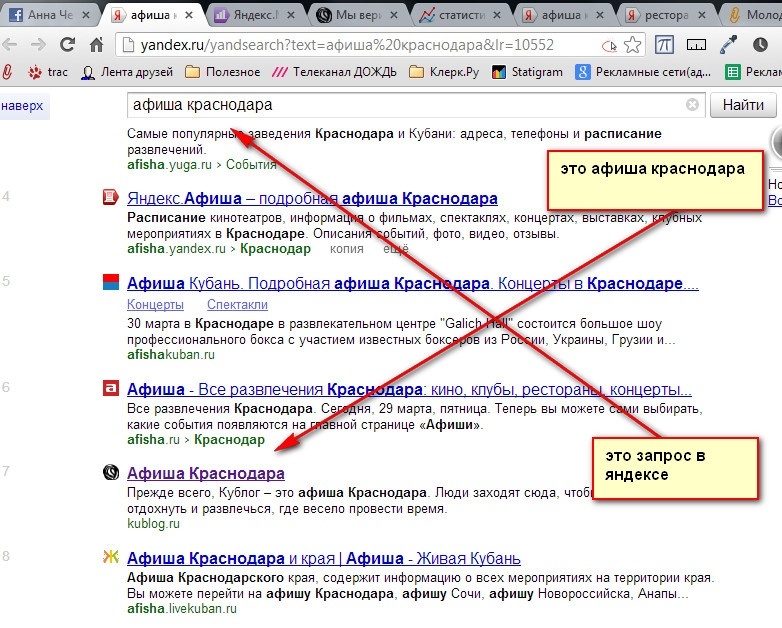Open the Лента друзей bookmark
This screenshot has height=628, width=782.
point(127,72)
